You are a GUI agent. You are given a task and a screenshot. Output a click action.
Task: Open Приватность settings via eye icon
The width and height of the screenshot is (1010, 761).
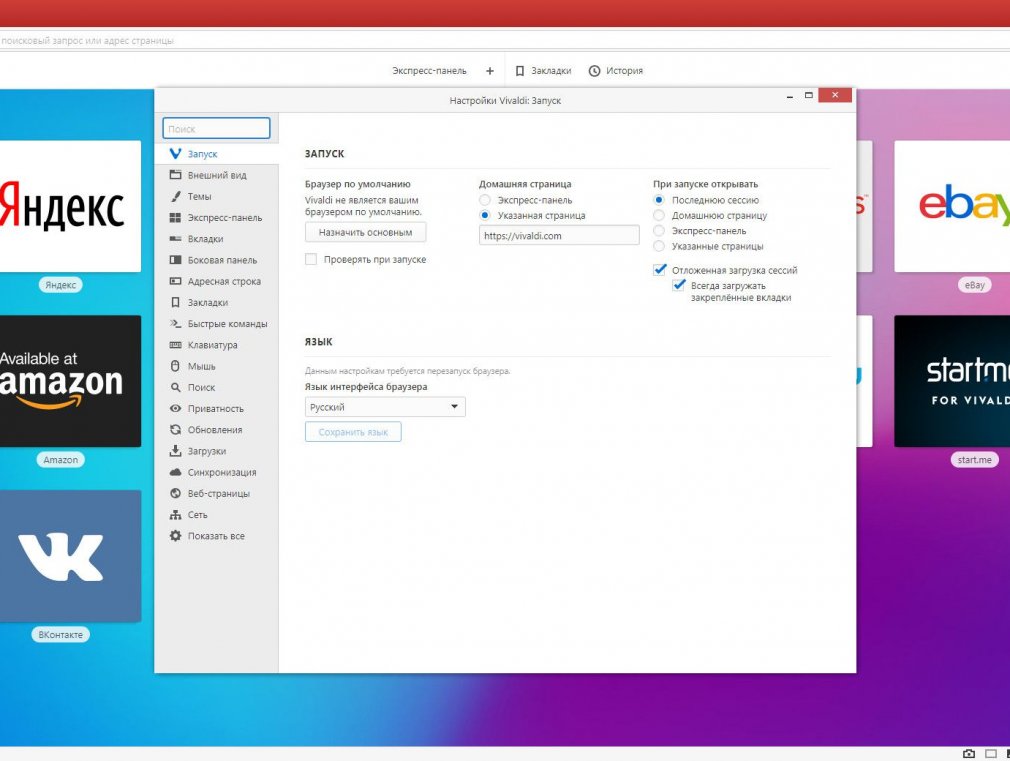[x=175, y=409]
